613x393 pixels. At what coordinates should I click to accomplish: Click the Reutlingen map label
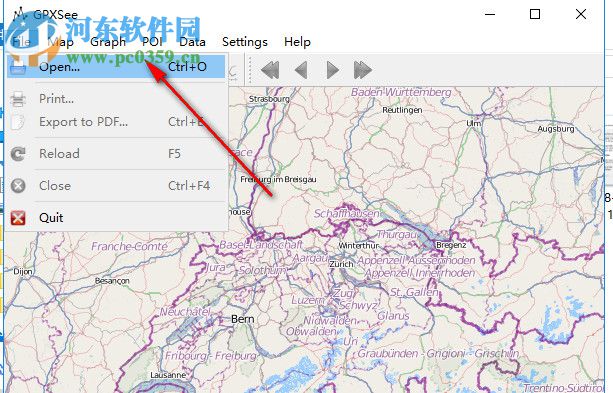(x=402, y=110)
